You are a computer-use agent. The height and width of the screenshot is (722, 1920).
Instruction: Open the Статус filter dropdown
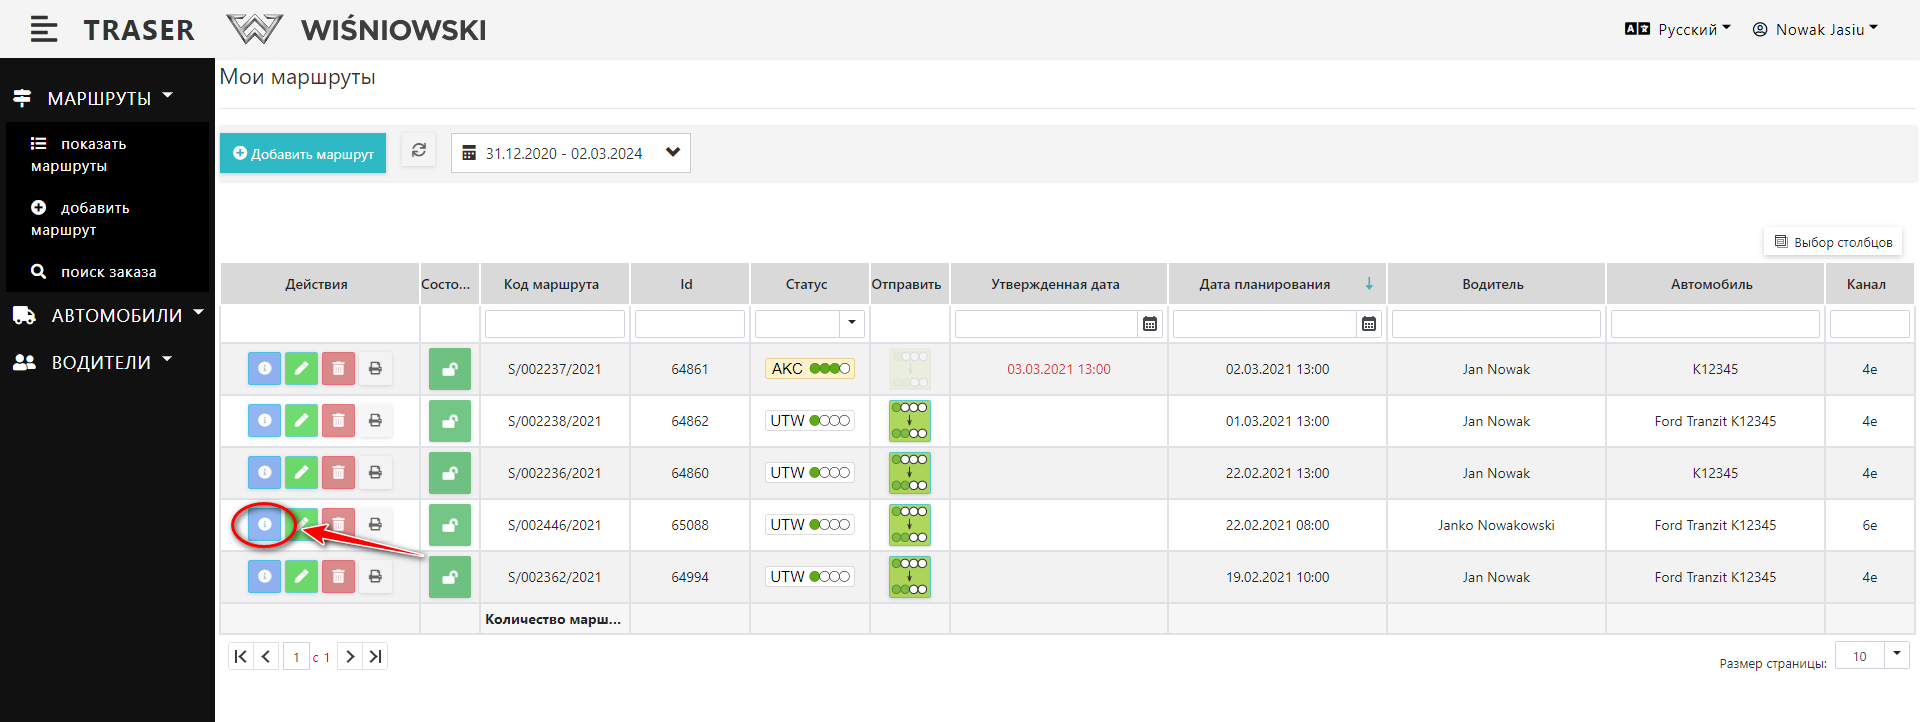point(851,323)
